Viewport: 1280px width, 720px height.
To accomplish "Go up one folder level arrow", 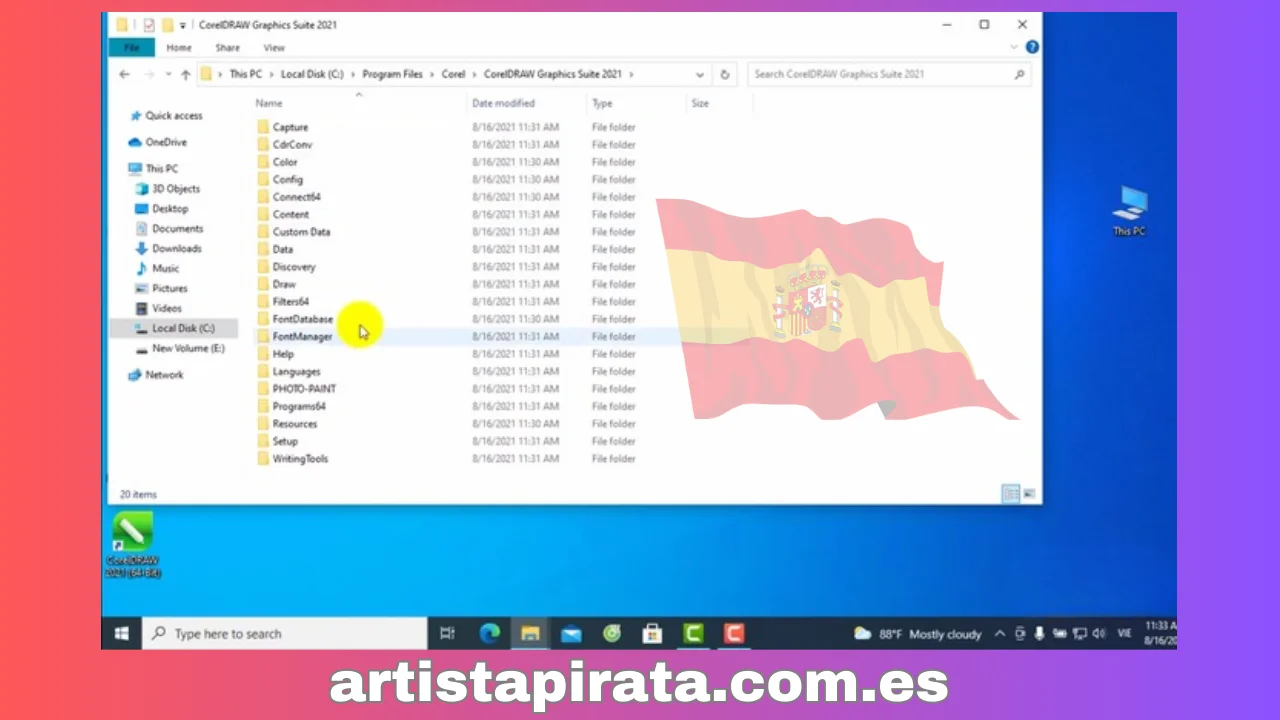I will click(x=185, y=74).
